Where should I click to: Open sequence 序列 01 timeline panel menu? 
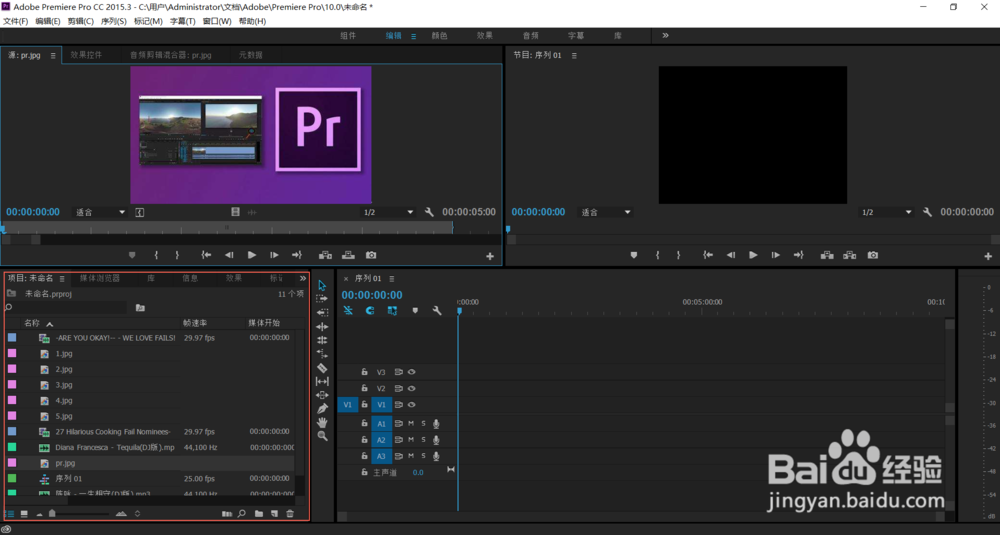[392, 279]
